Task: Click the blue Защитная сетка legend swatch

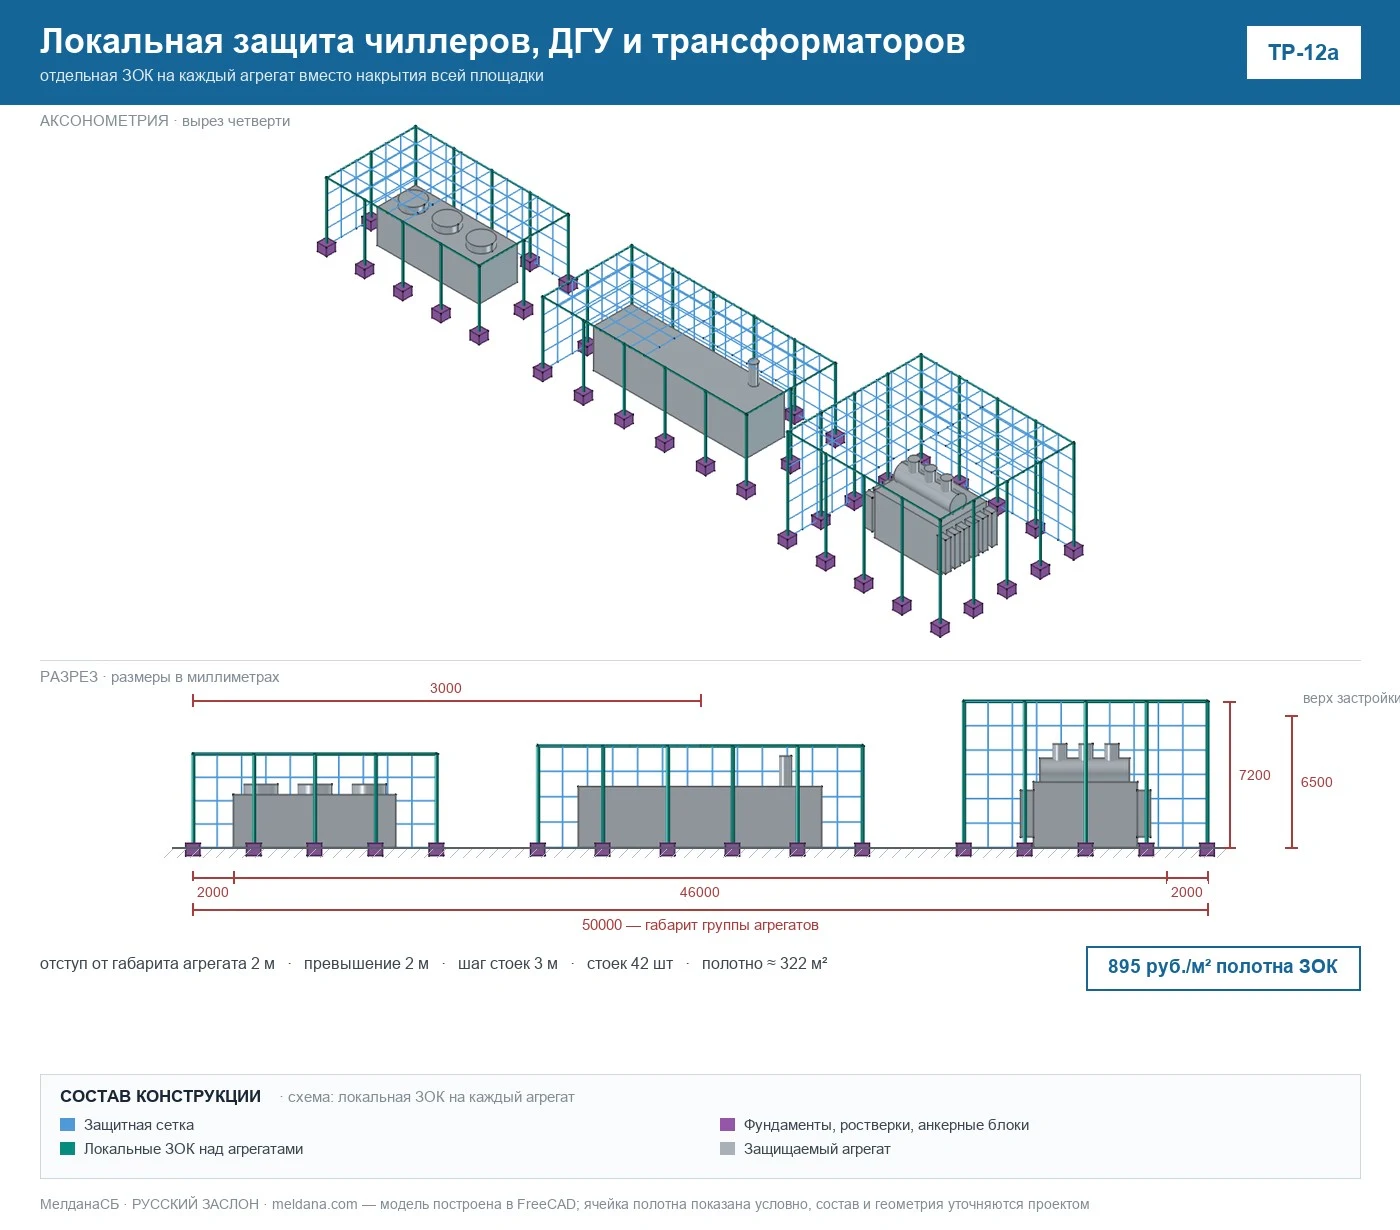Action: click(x=68, y=1124)
